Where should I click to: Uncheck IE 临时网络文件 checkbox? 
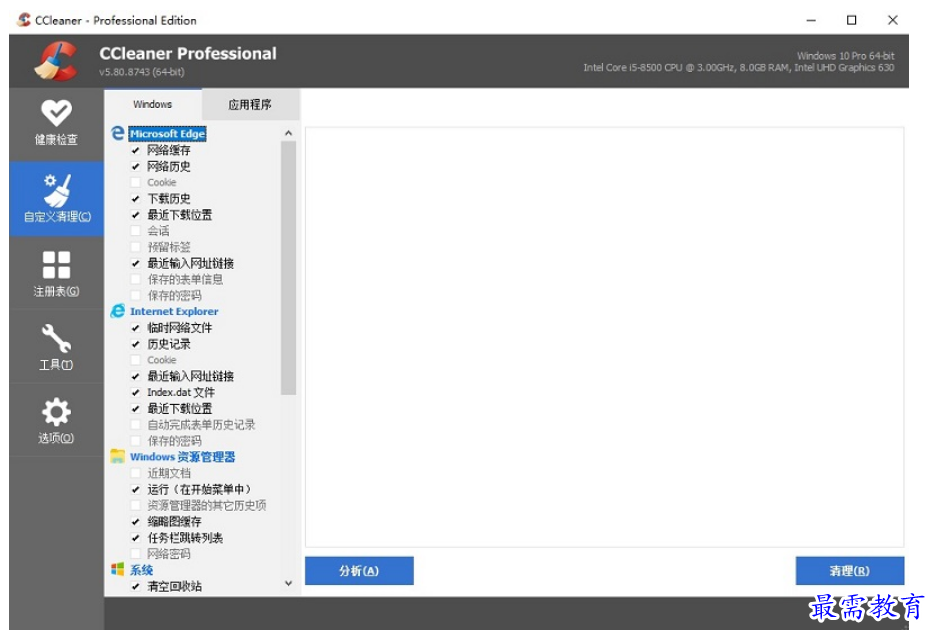136,328
